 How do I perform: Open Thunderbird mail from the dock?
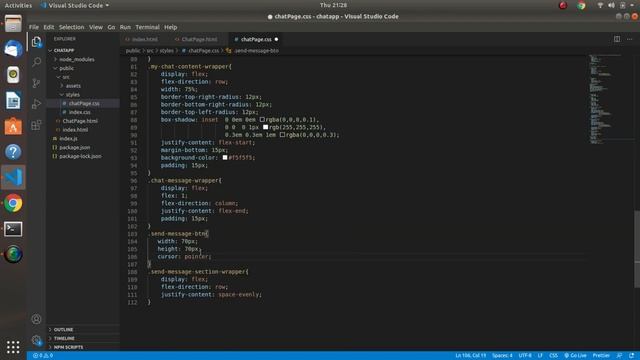click(13, 49)
